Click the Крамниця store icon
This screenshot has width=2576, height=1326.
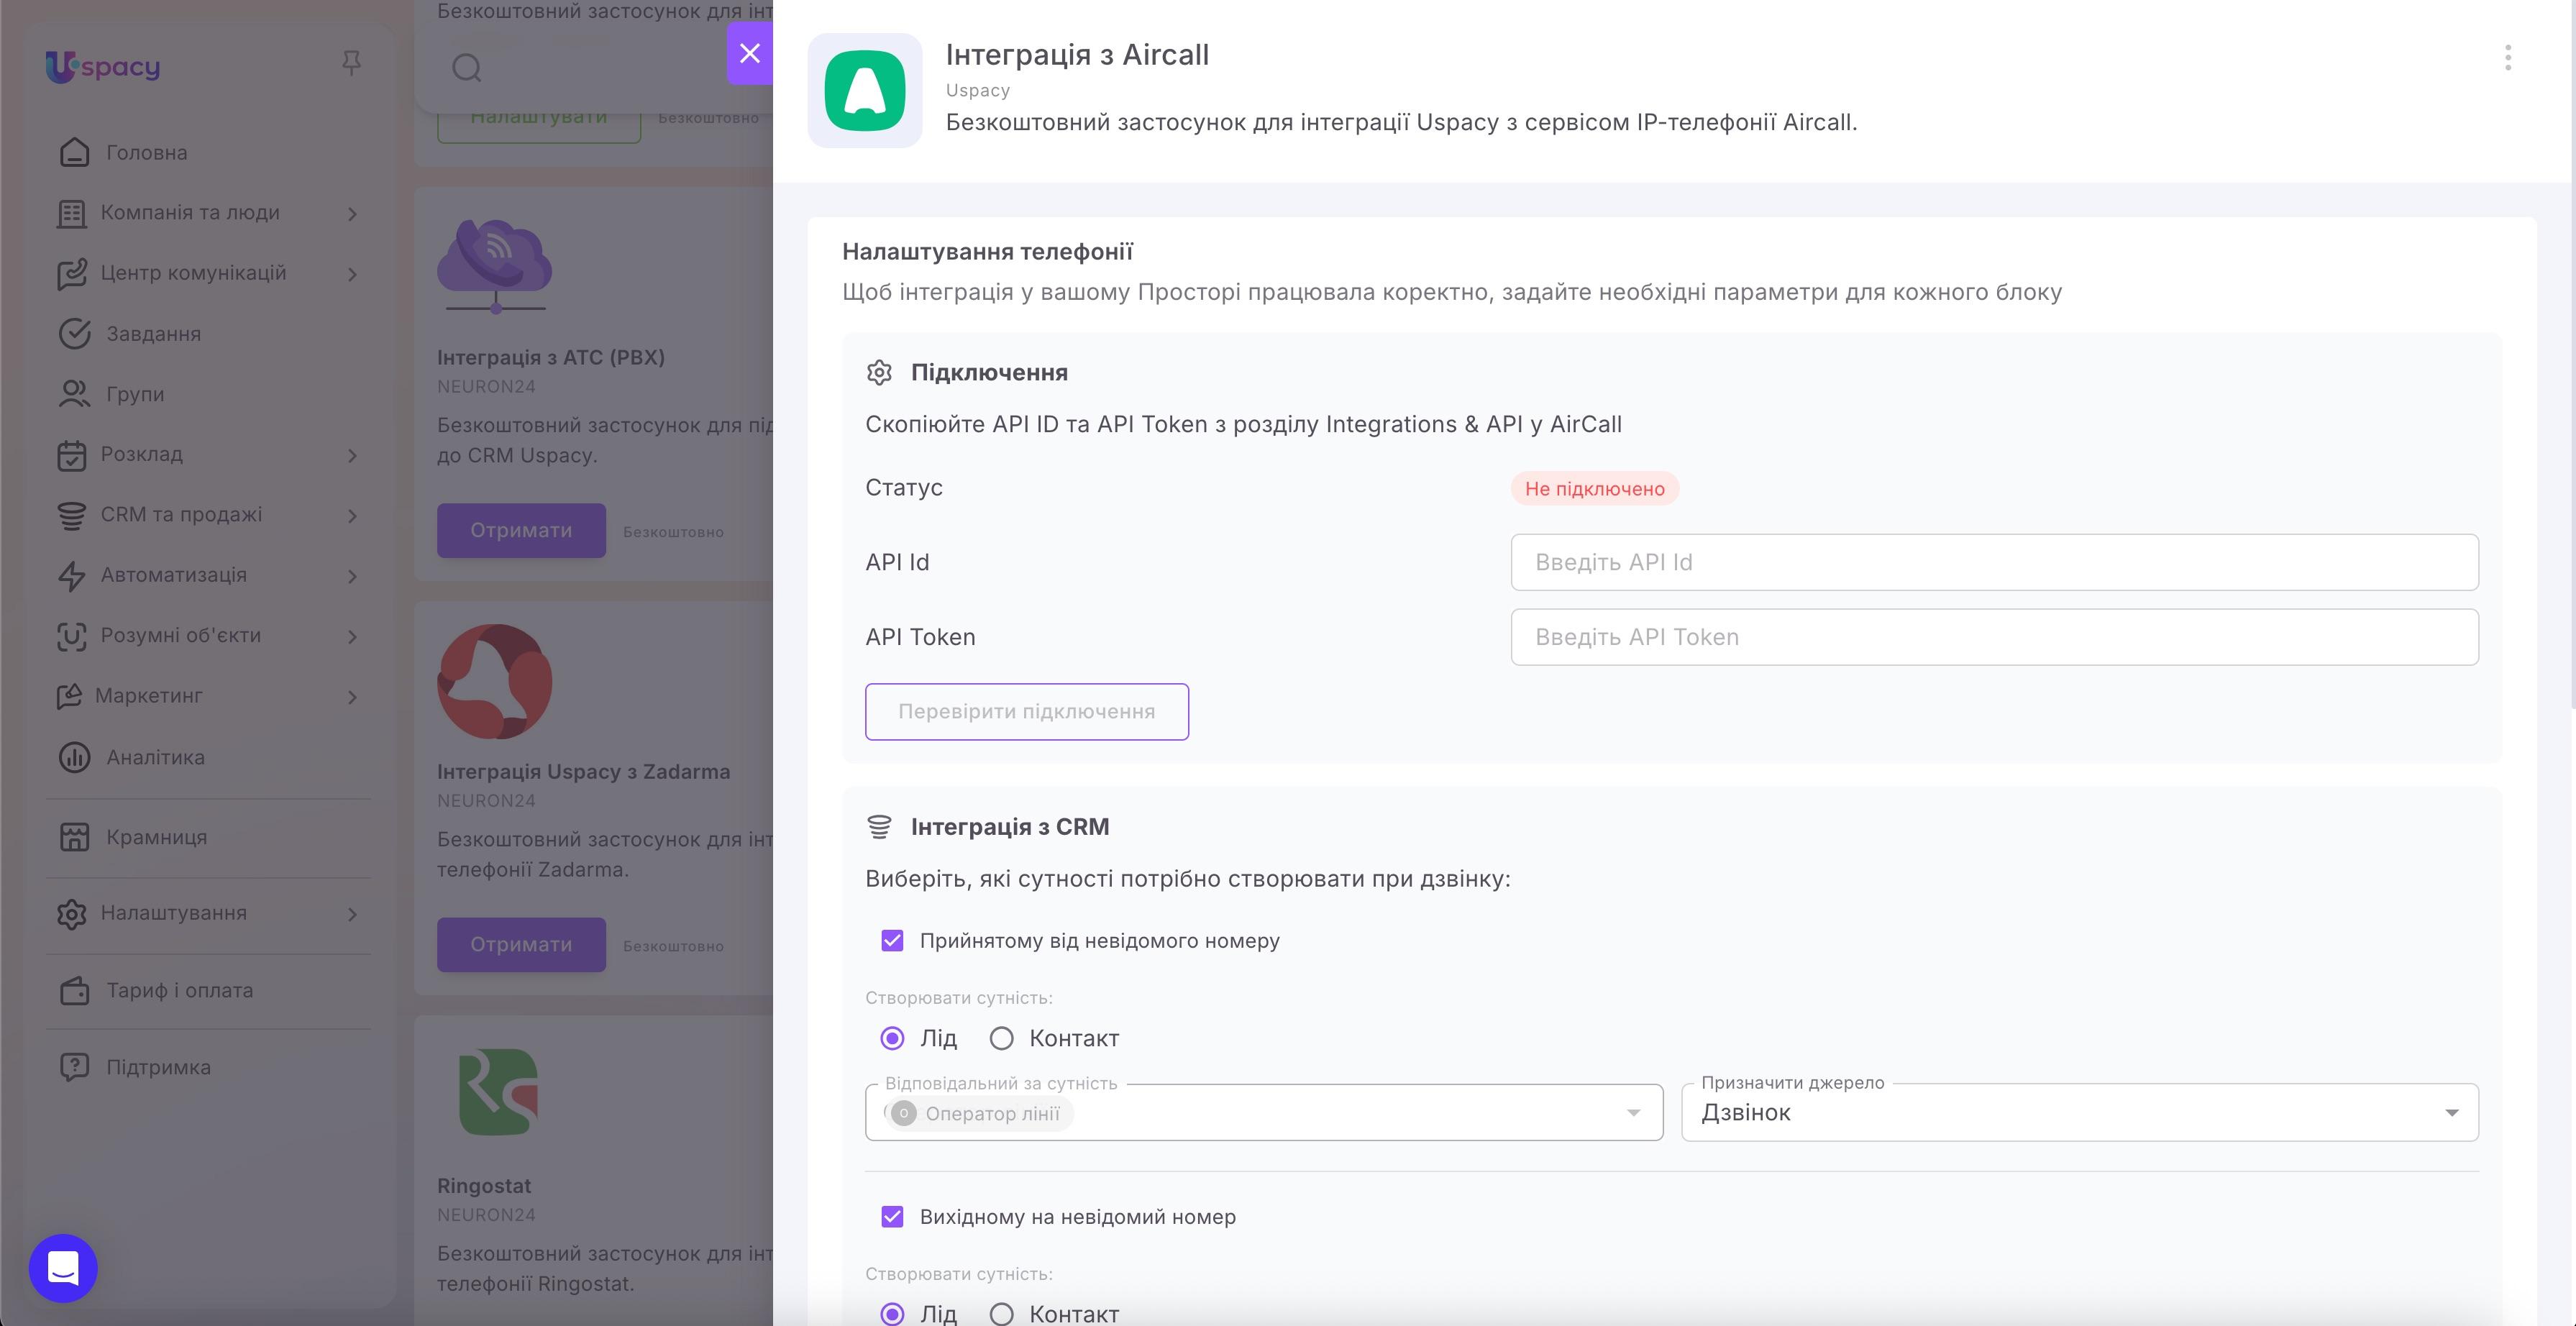click(x=74, y=837)
